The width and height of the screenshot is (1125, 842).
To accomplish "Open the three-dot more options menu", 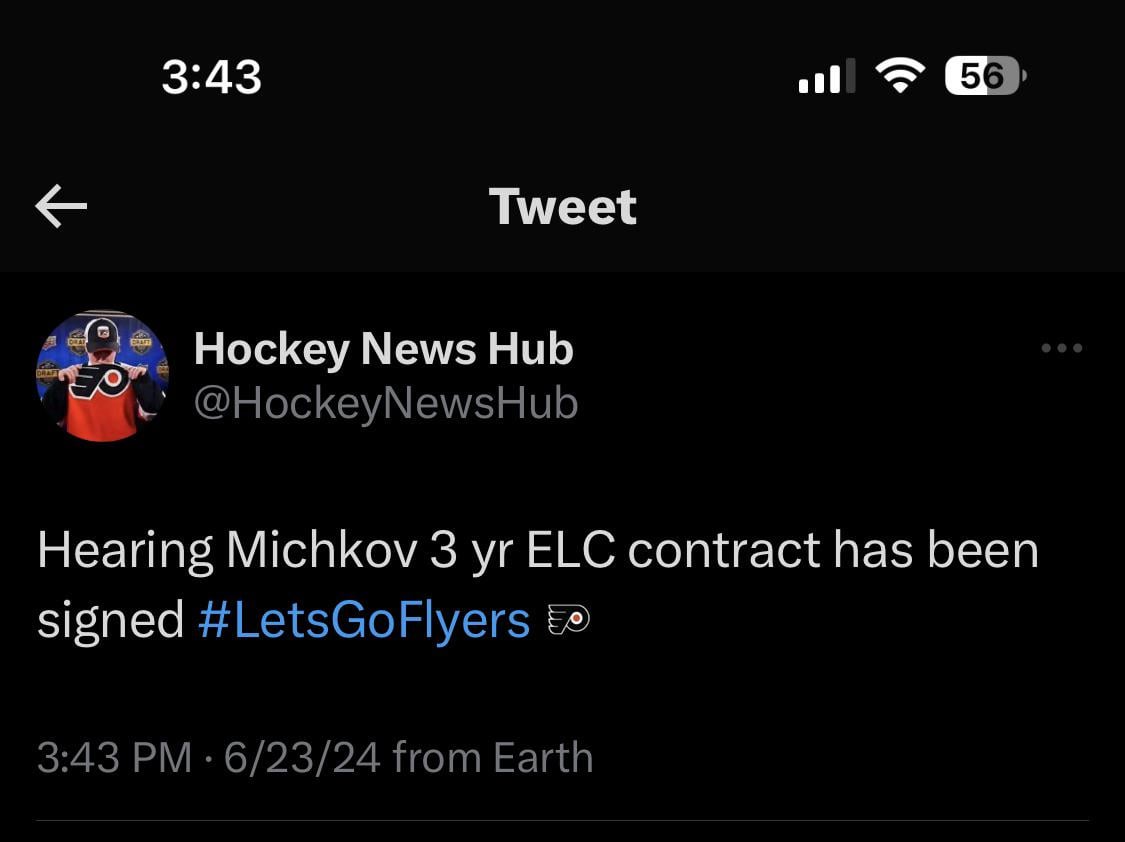I will [1061, 349].
